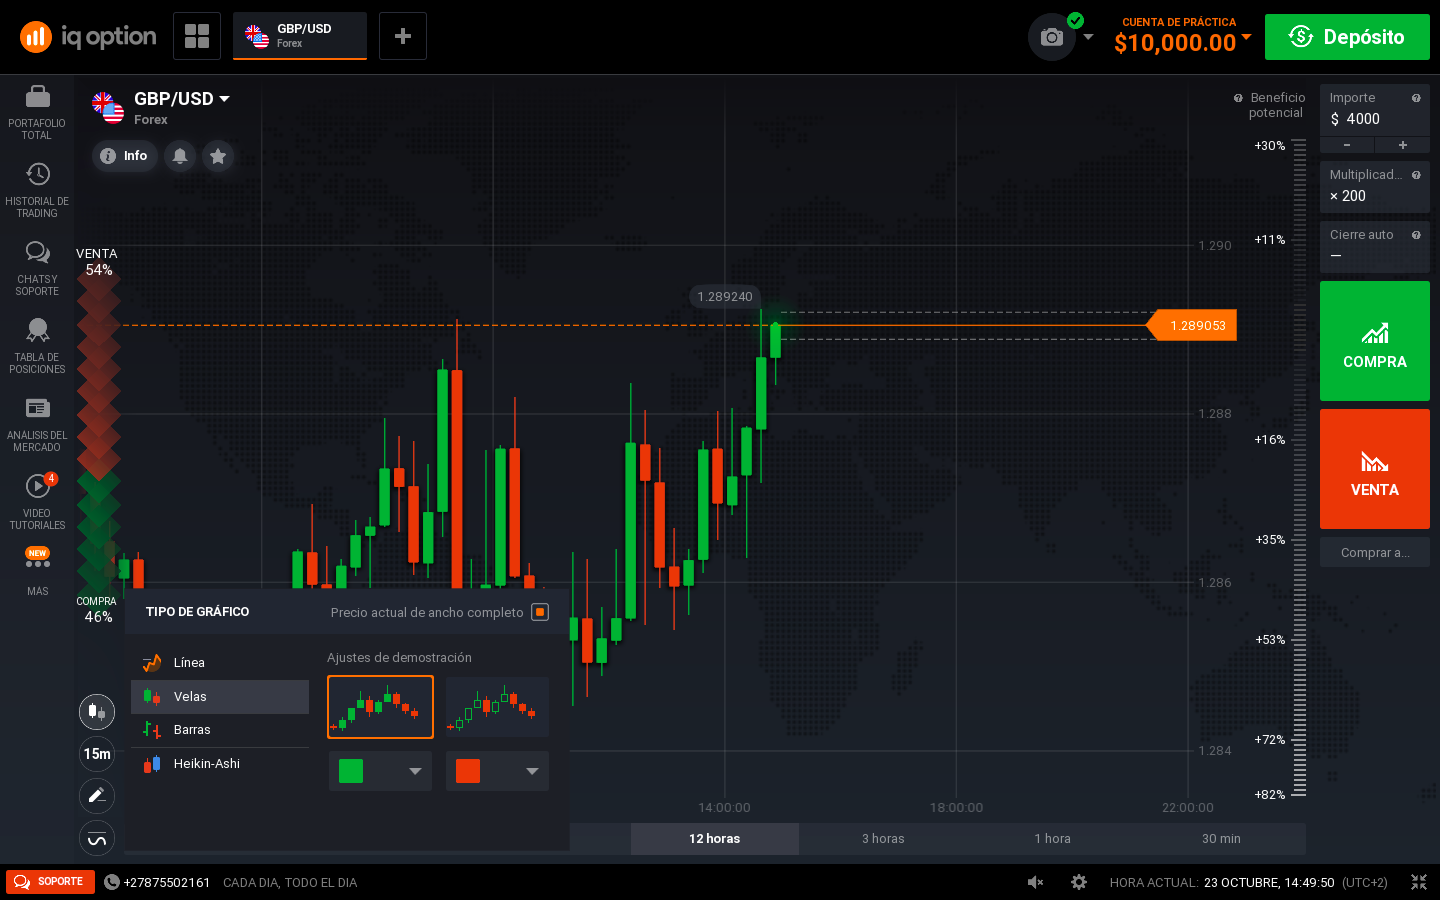Switch to the 12 horas range tab

(x=715, y=839)
